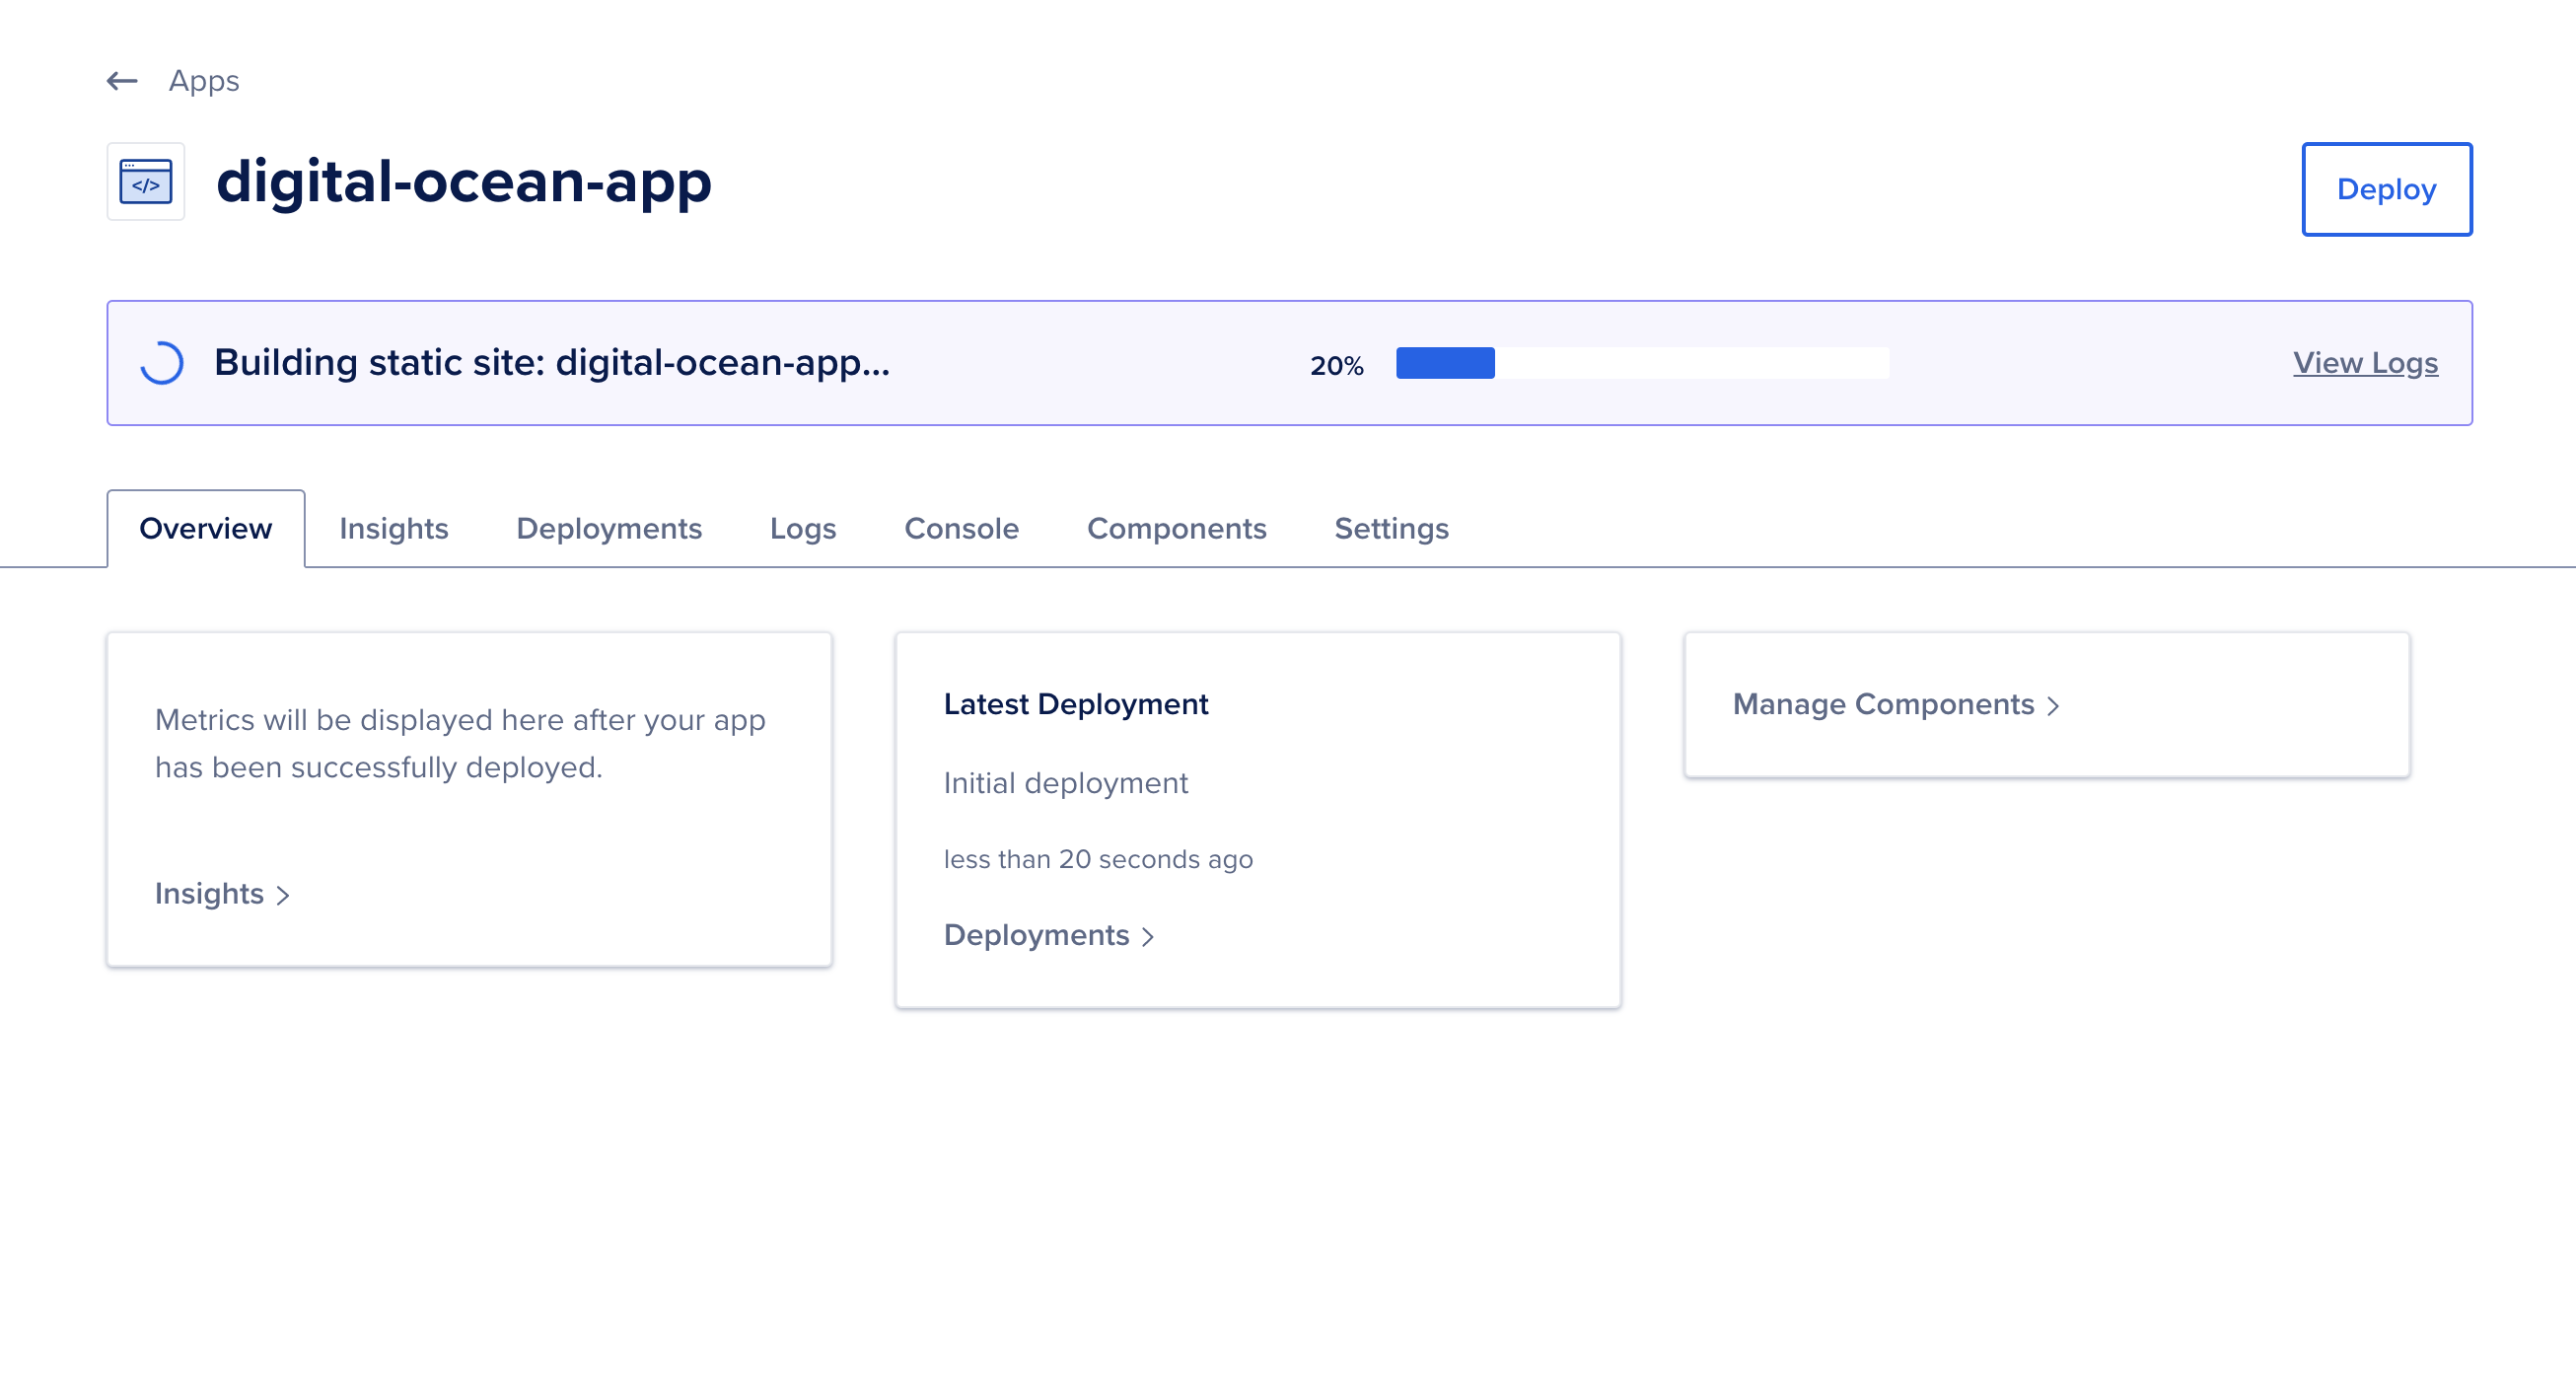Select the Overview tab
The width and height of the screenshot is (2576, 1381).
206,528
